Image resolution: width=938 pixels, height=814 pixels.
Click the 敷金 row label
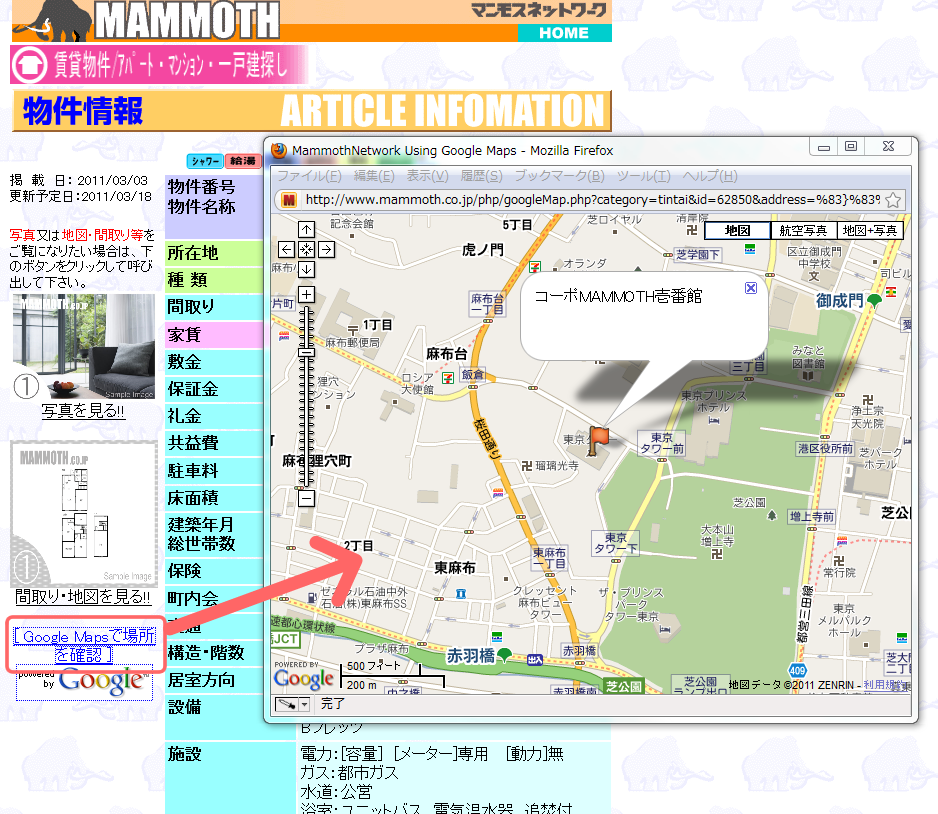(x=214, y=362)
